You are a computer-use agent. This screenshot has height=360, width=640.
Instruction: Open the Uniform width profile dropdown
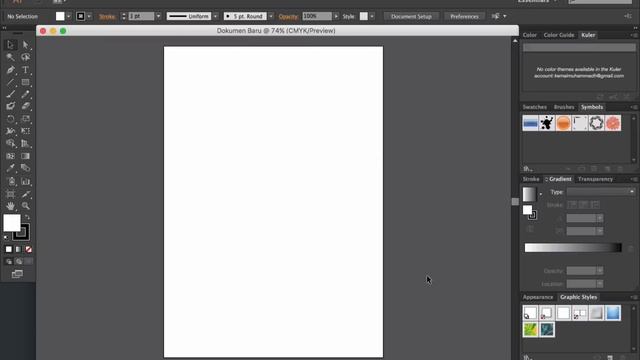click(x=216, y=16)
